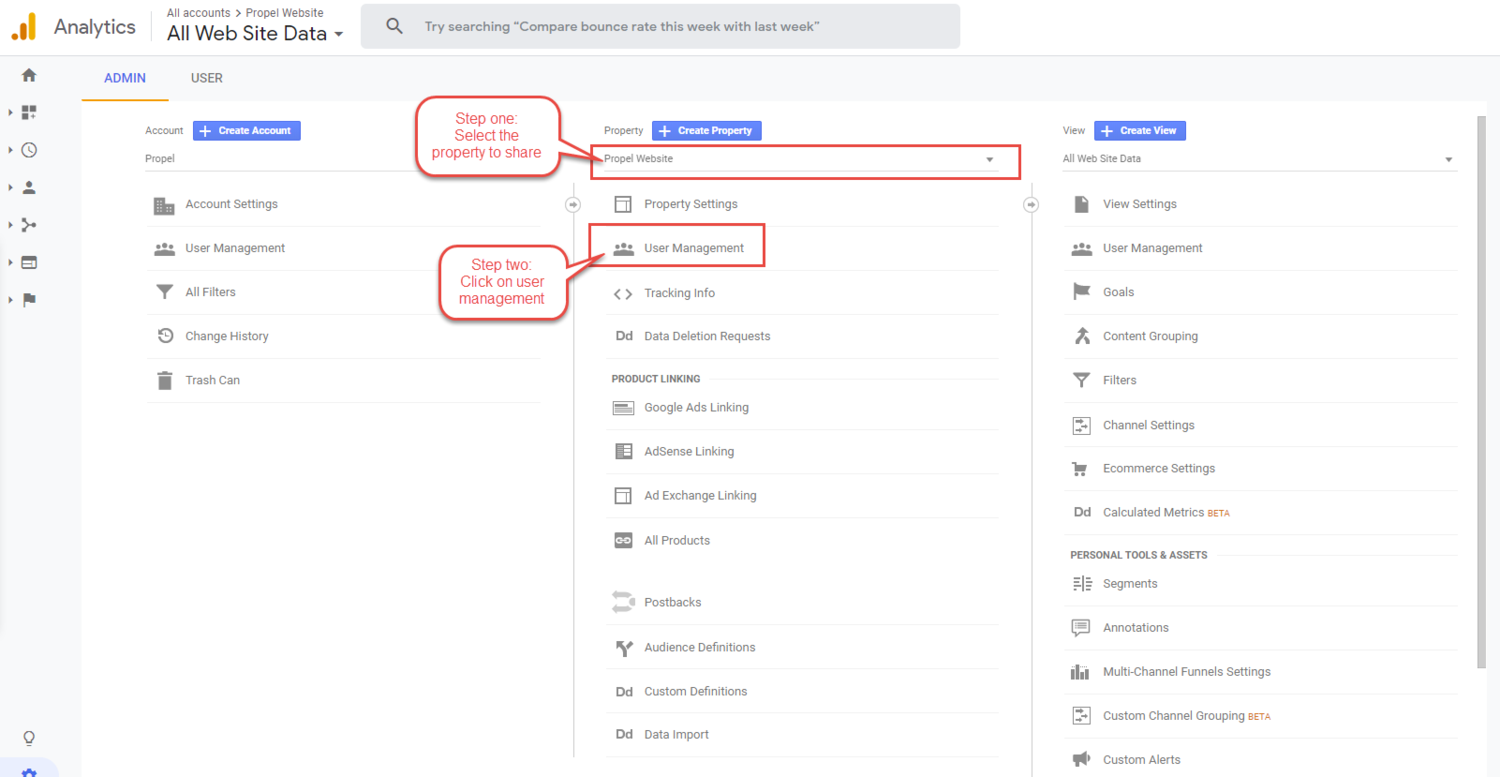Click the Trash Can icon
Image resolution: width=1500 pixels, height=777 pixels.
(164, 380)
